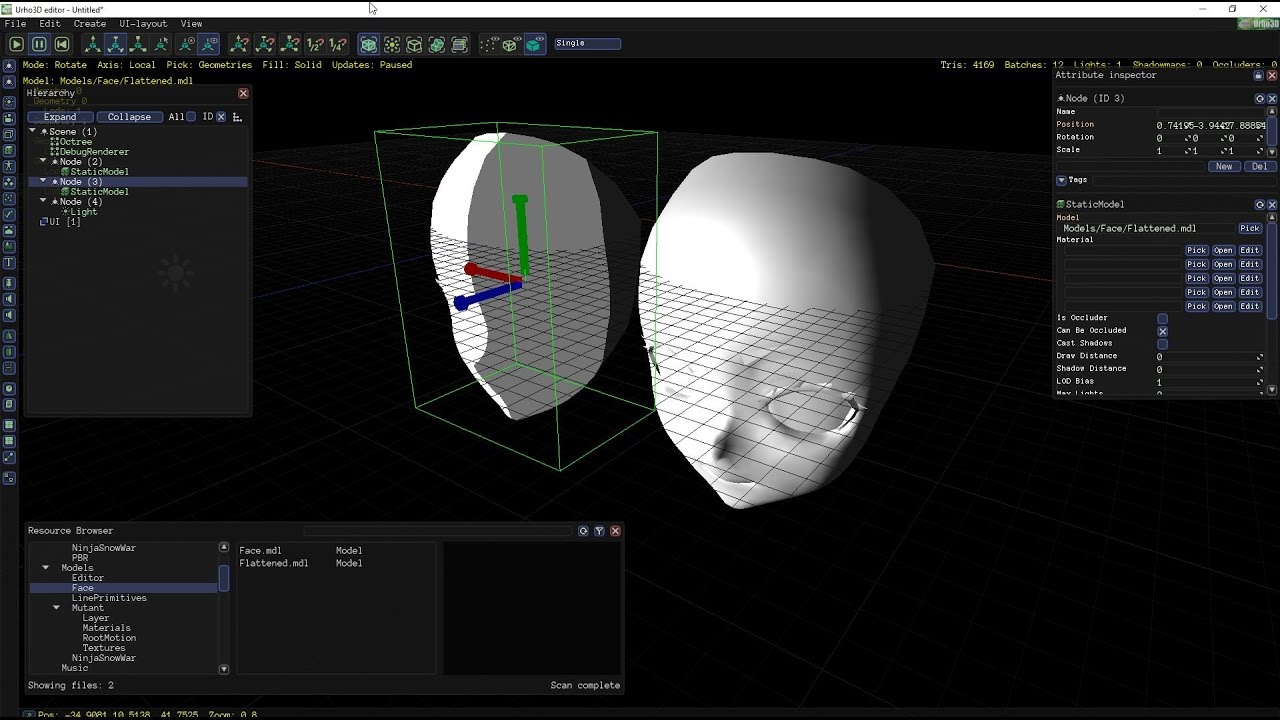
Task: Pick a model for Flattened.mdl field
Action: (x=1250, y=229)
